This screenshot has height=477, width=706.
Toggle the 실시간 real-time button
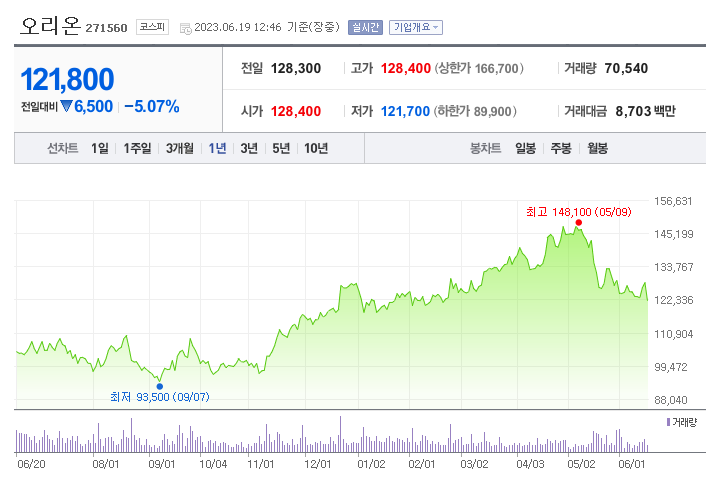coord(365,27)
